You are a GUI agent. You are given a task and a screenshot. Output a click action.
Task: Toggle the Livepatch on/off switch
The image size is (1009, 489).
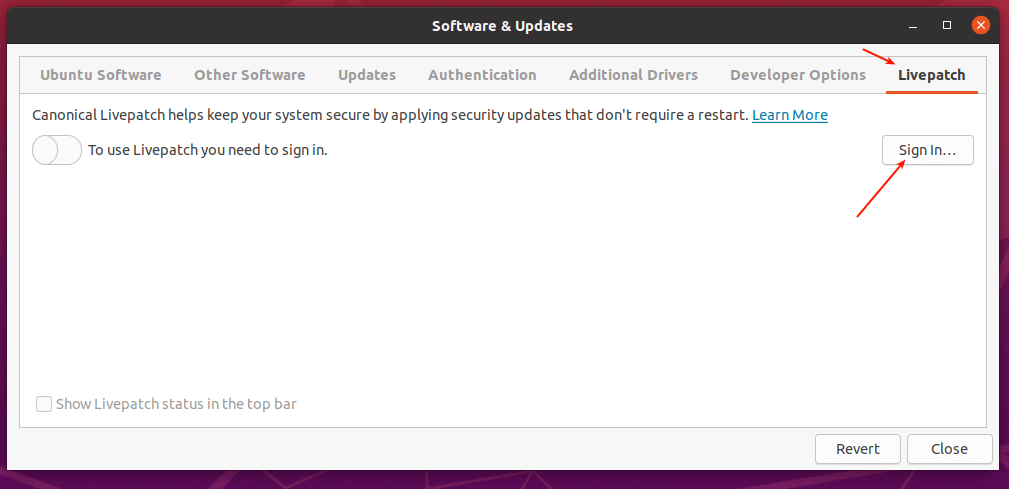point(57,151)
